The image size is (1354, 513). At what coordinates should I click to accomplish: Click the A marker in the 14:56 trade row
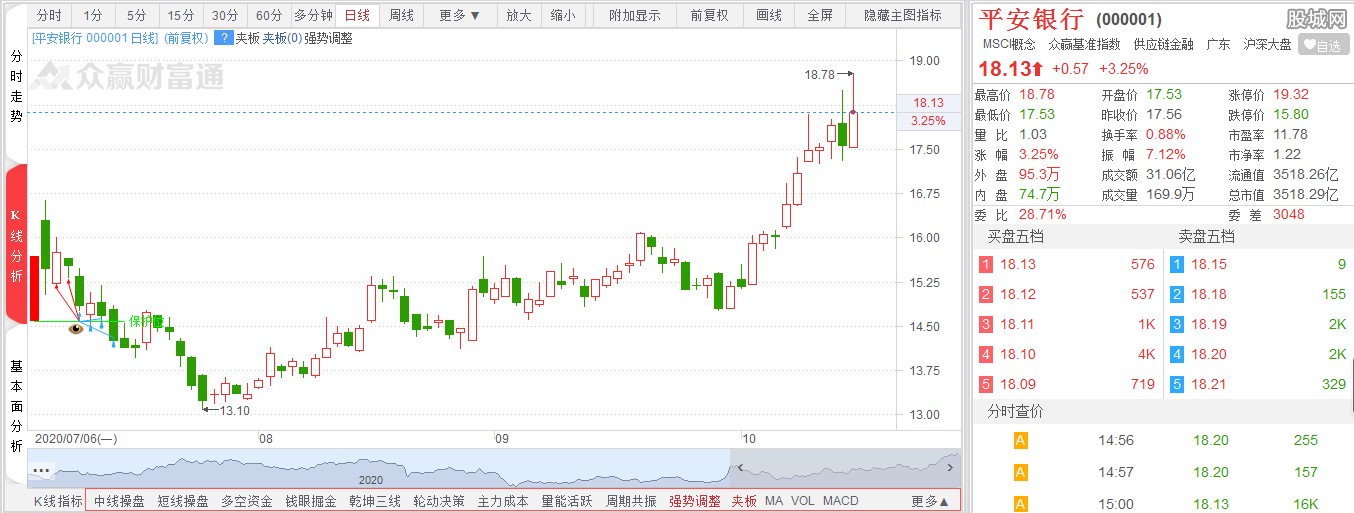point(1020,440)
